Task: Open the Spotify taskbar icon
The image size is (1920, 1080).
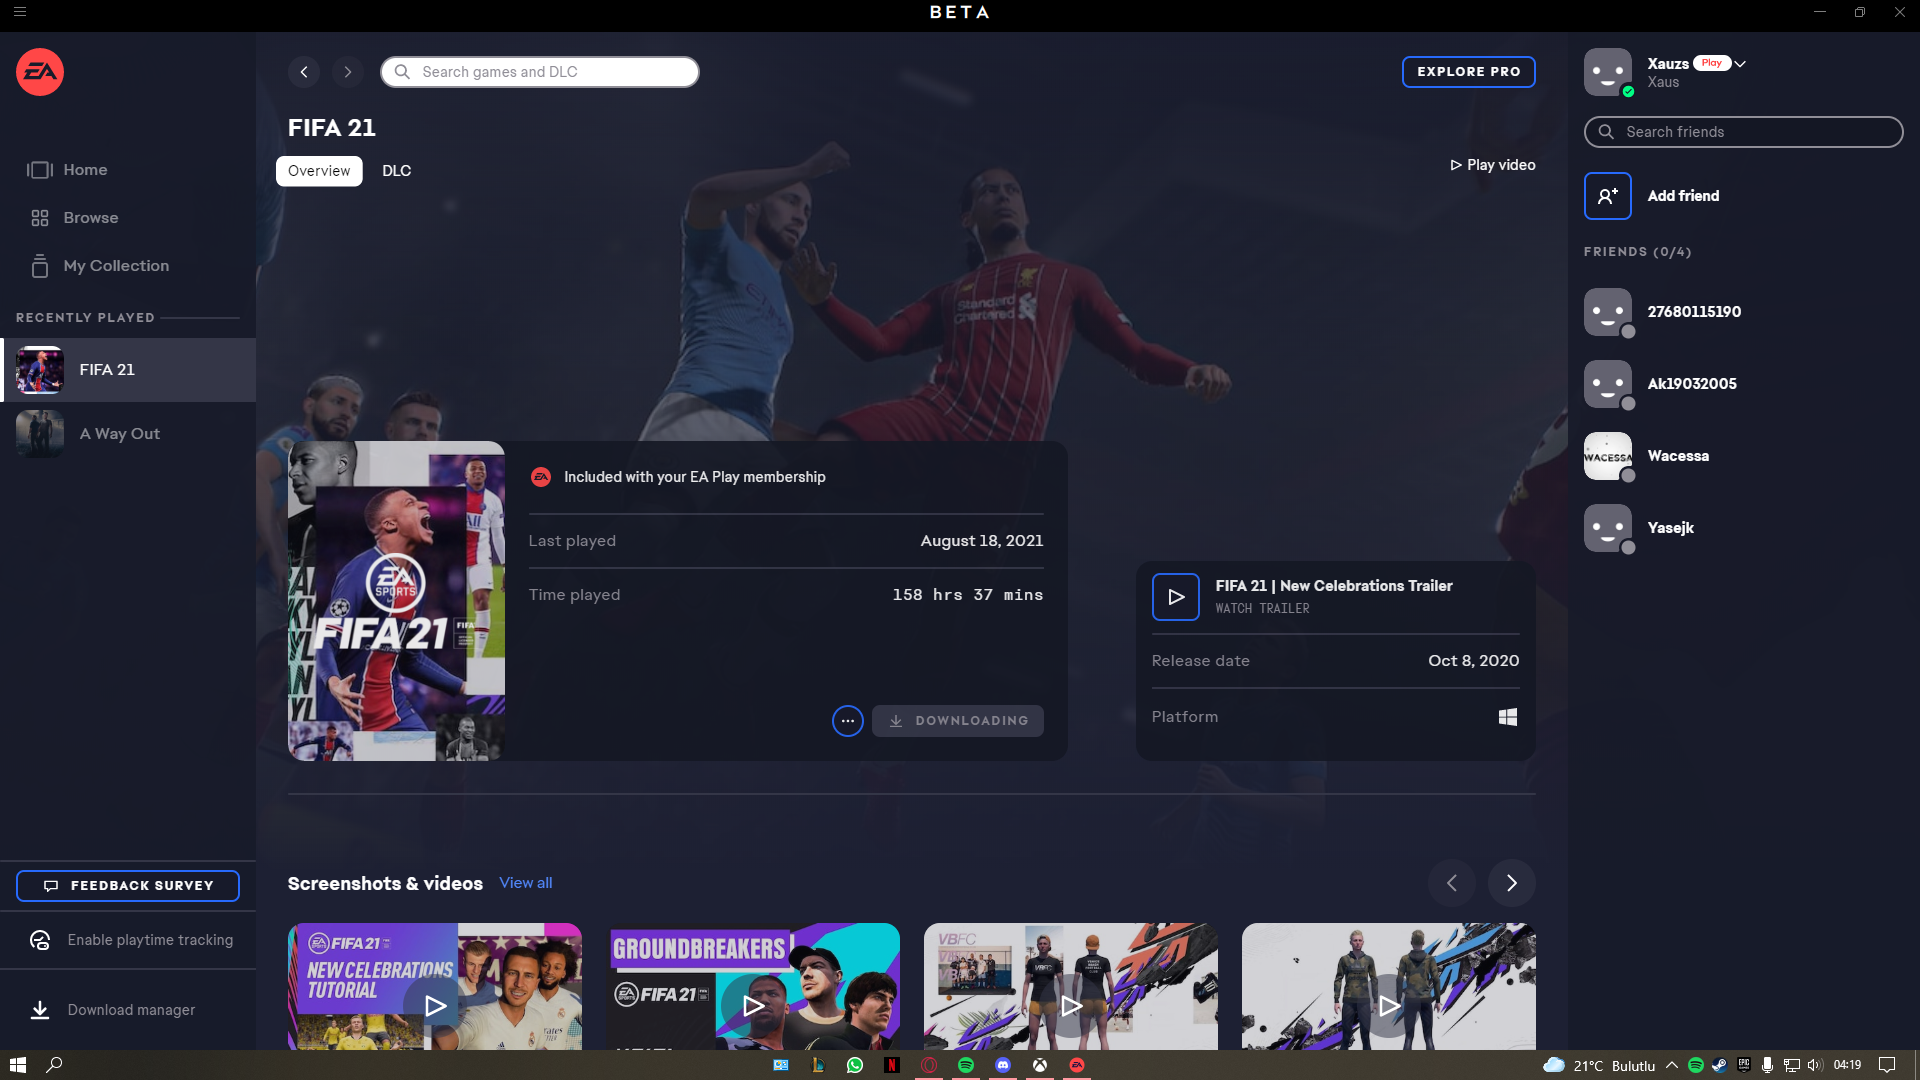Action: [x=966, y=1065]
